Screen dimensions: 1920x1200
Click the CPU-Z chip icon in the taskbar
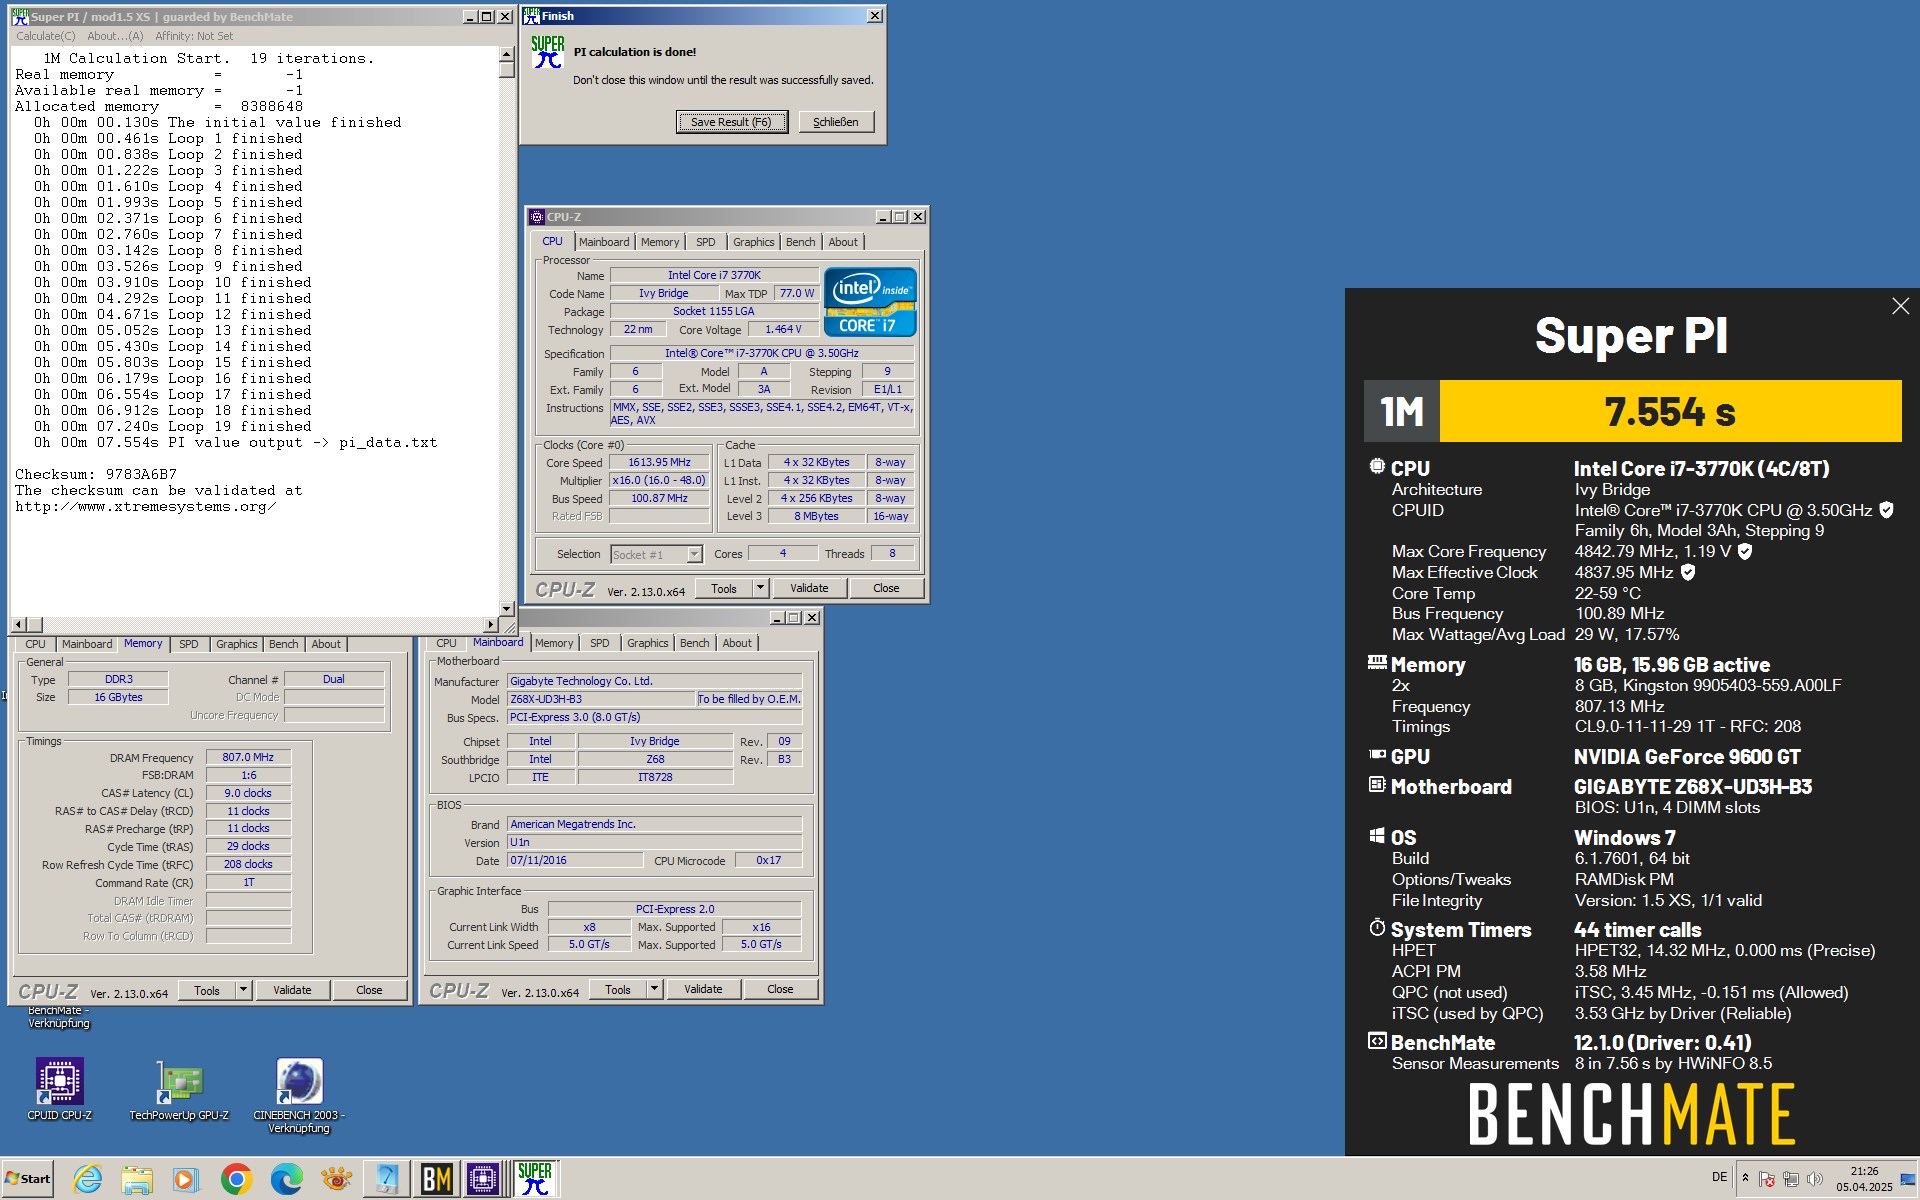tap(483, 1180)
